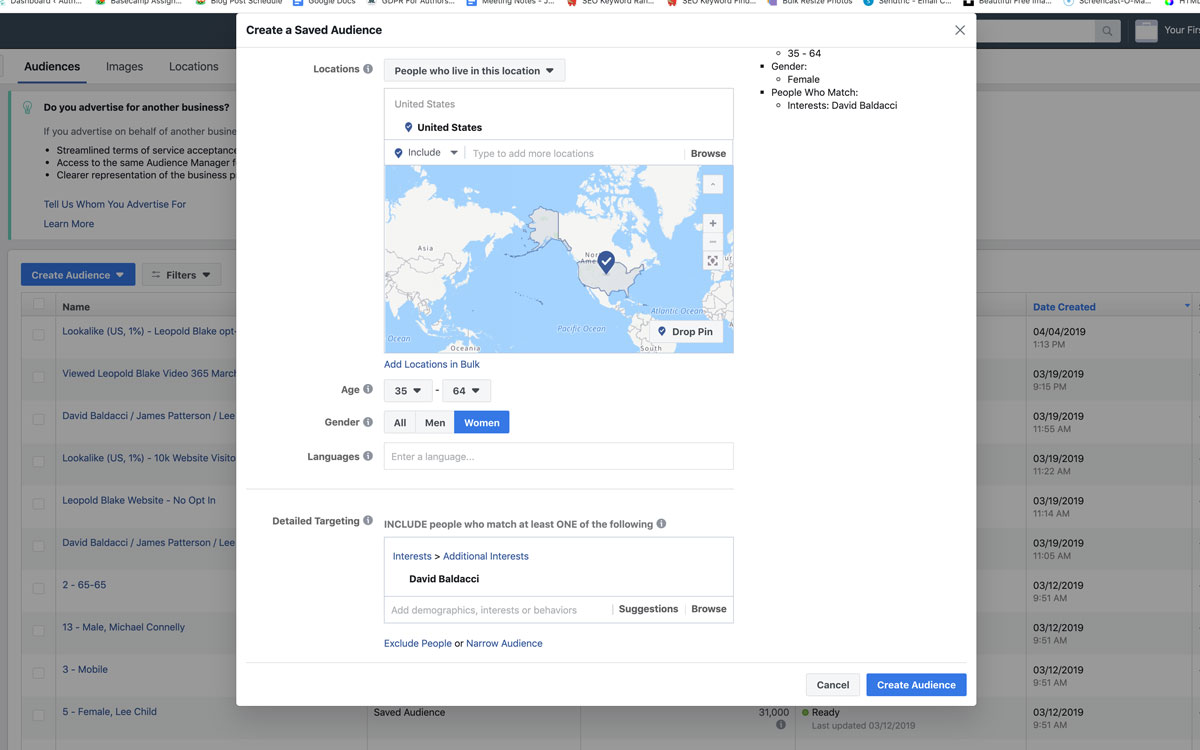1200x750 pixels.
Task: Check the box for 2 - 65-65 row
Action: pyautogui.click(x=38, y=588)
